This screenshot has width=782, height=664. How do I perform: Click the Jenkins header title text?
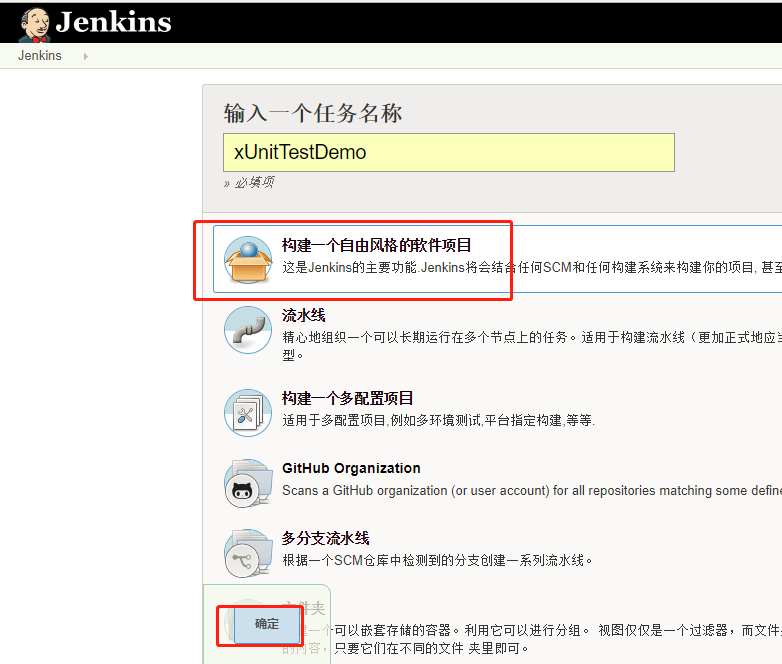pos(113,22)
